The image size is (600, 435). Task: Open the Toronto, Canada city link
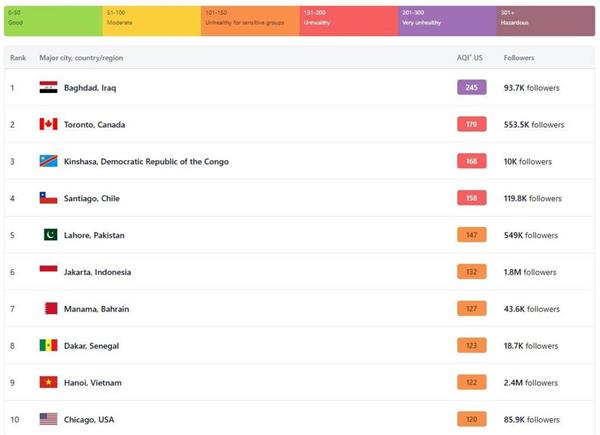94,124
